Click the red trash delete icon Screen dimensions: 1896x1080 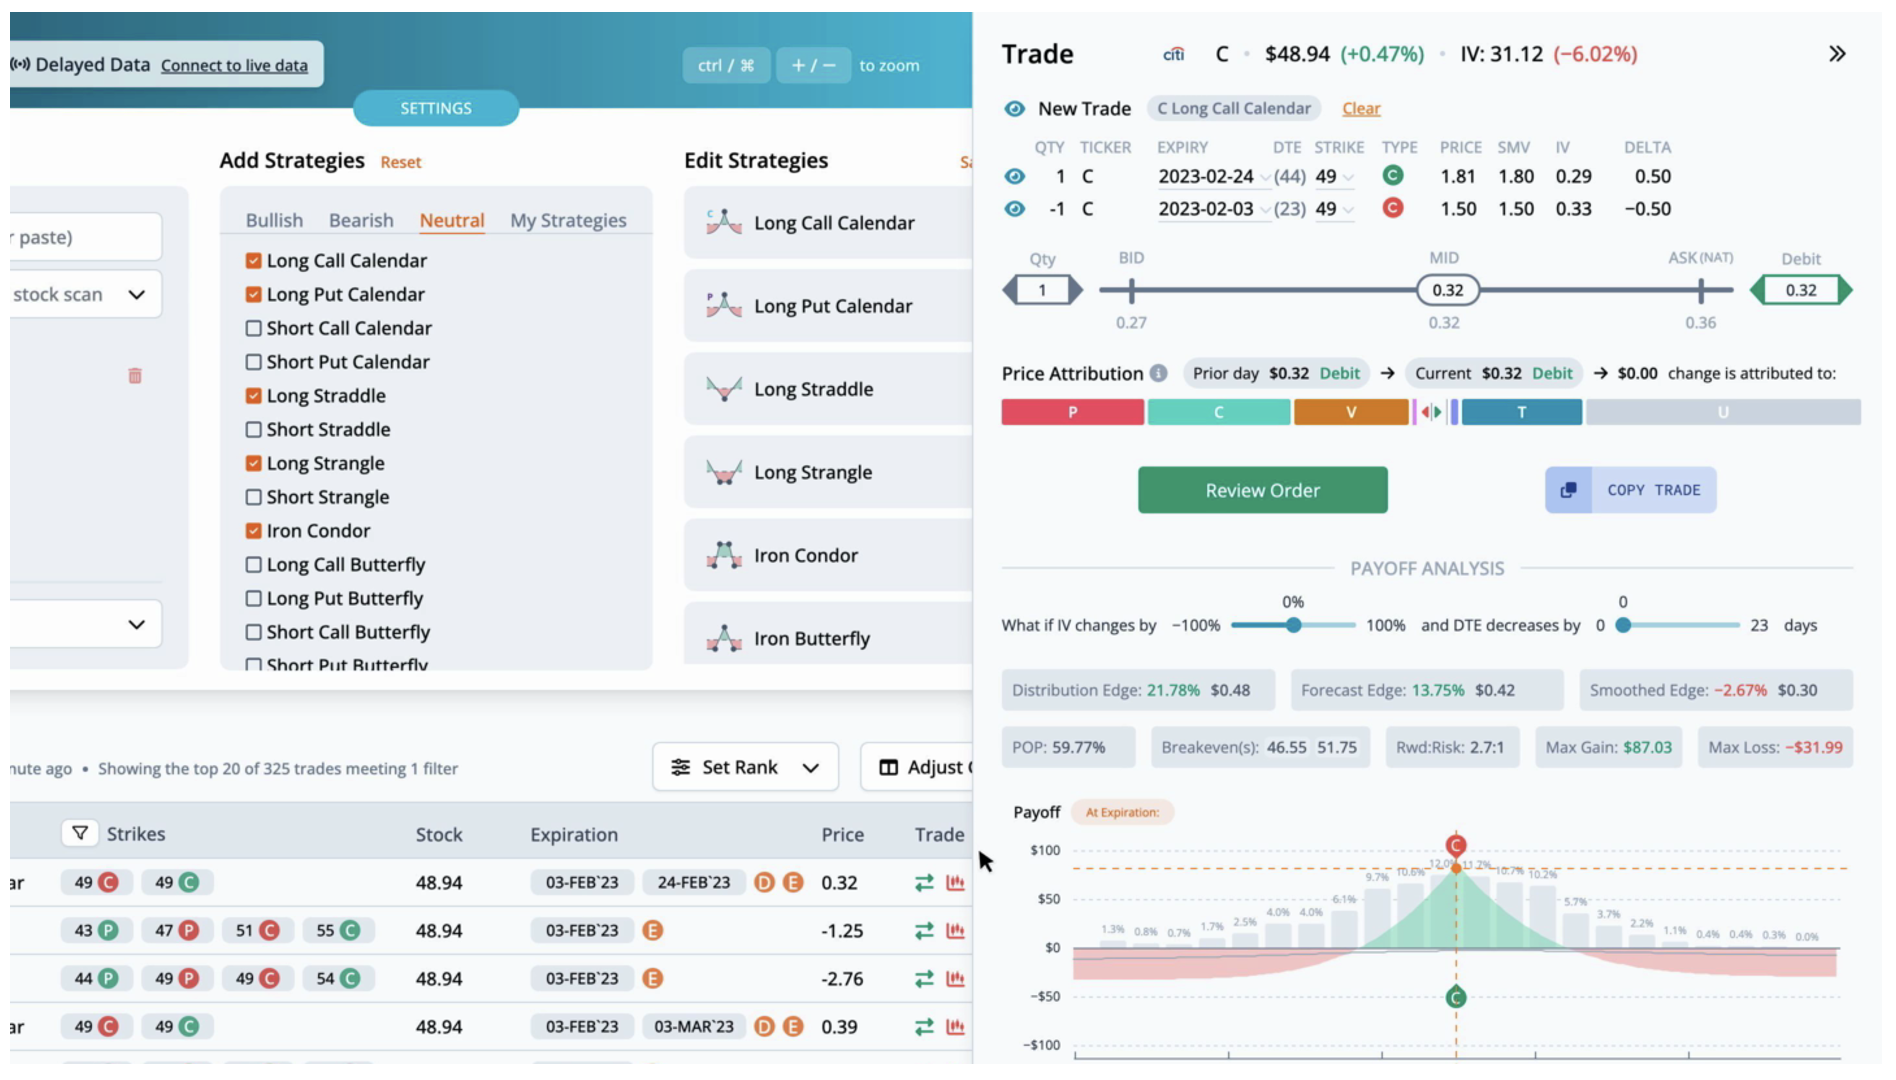click(x=135, y=376)
